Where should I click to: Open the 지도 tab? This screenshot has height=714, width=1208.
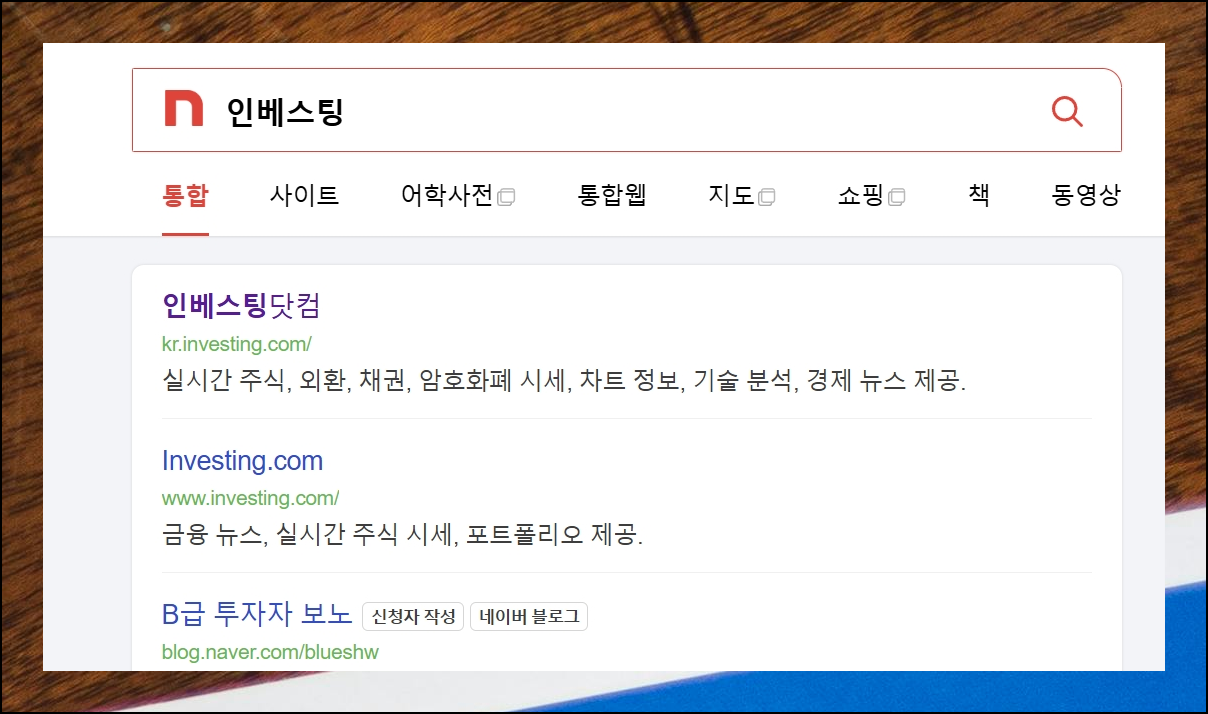click(x=731, y=196)
